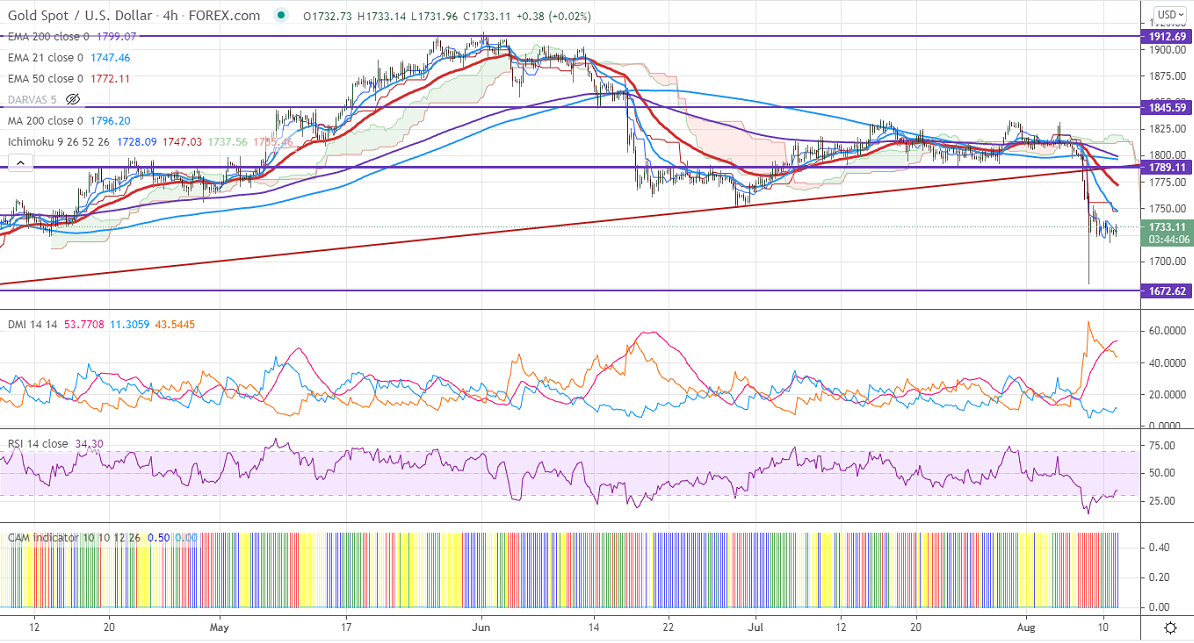The image size is (1194, 643).
Task: Click 25.00 on the RSI axis
Action: point(1162,501)
